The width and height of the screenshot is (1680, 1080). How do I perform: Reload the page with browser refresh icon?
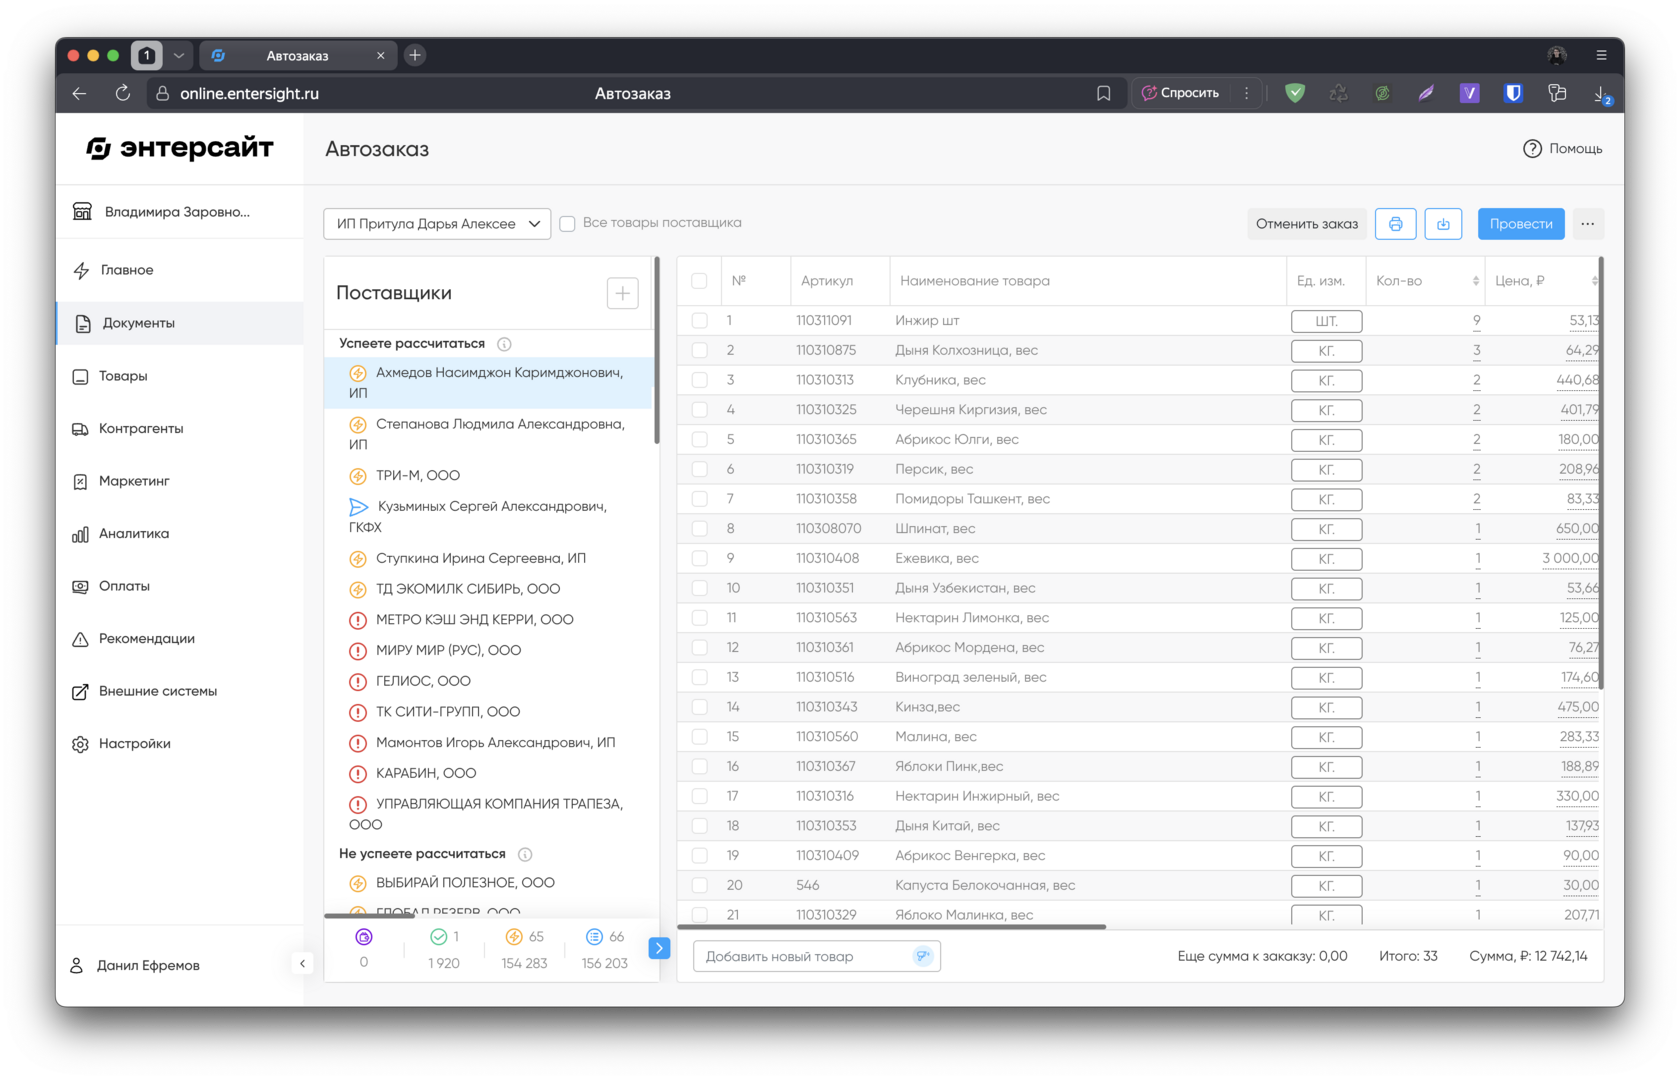coord(123,93)
